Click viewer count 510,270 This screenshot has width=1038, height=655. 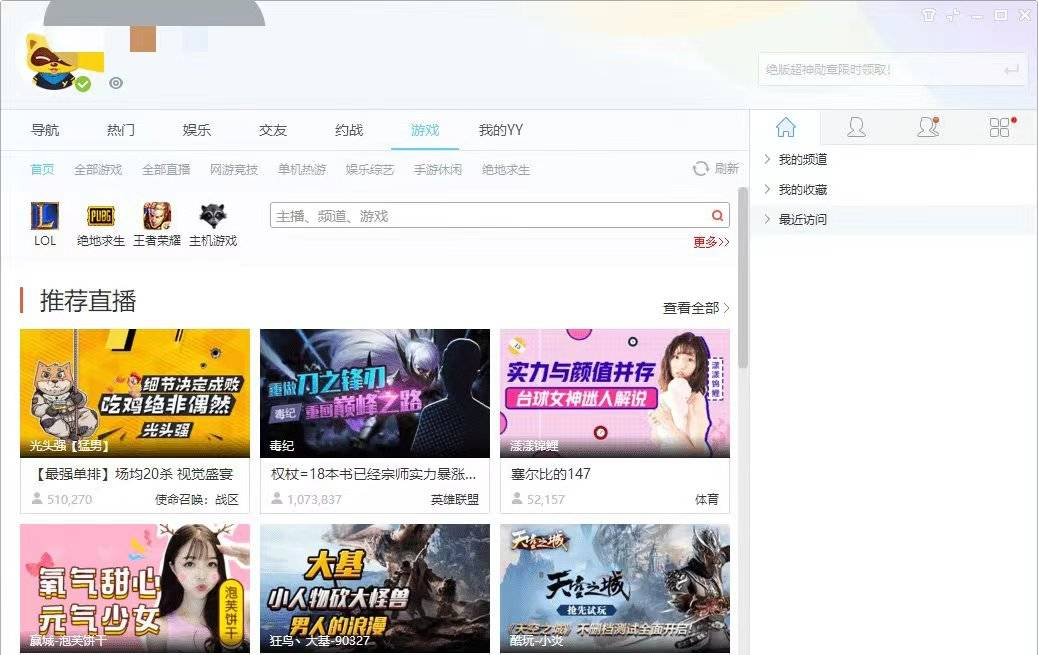tap(70, 499)
